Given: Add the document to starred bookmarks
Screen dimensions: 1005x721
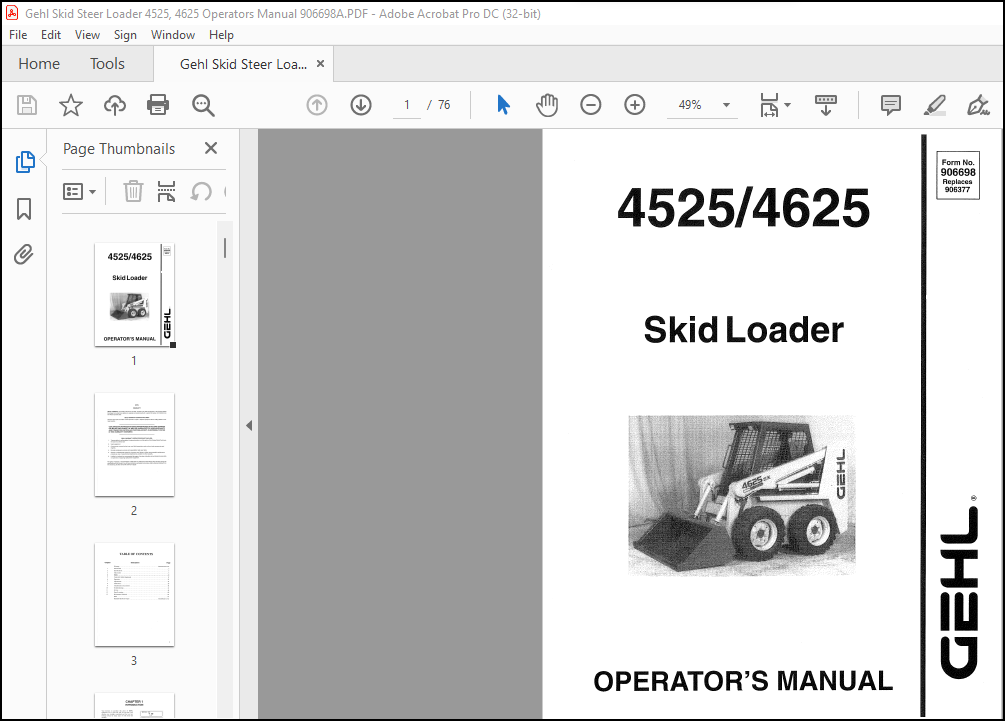Looking at the screenshot, I should tap(71, 104).
